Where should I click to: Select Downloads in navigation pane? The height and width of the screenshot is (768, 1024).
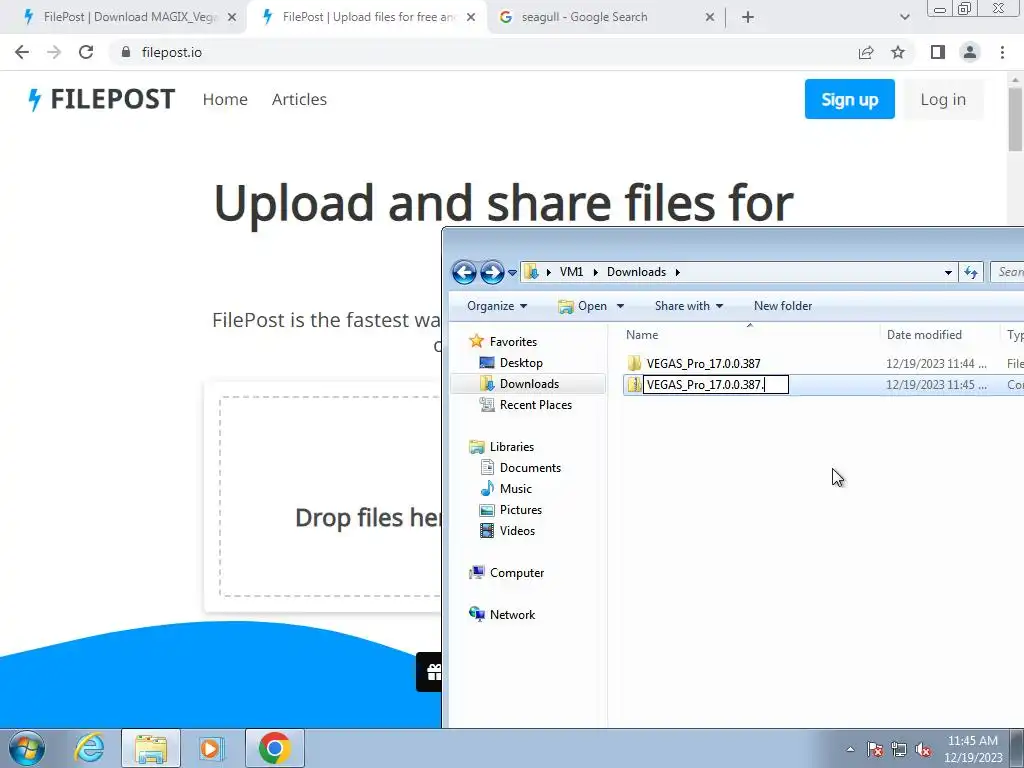click(528, 383)
